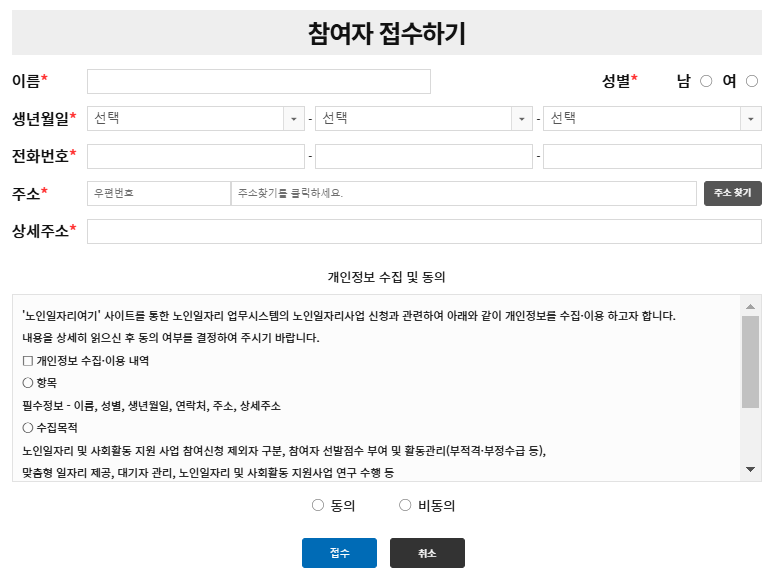
Task: Click the 이름 name input field
Action: click(259, 82)
